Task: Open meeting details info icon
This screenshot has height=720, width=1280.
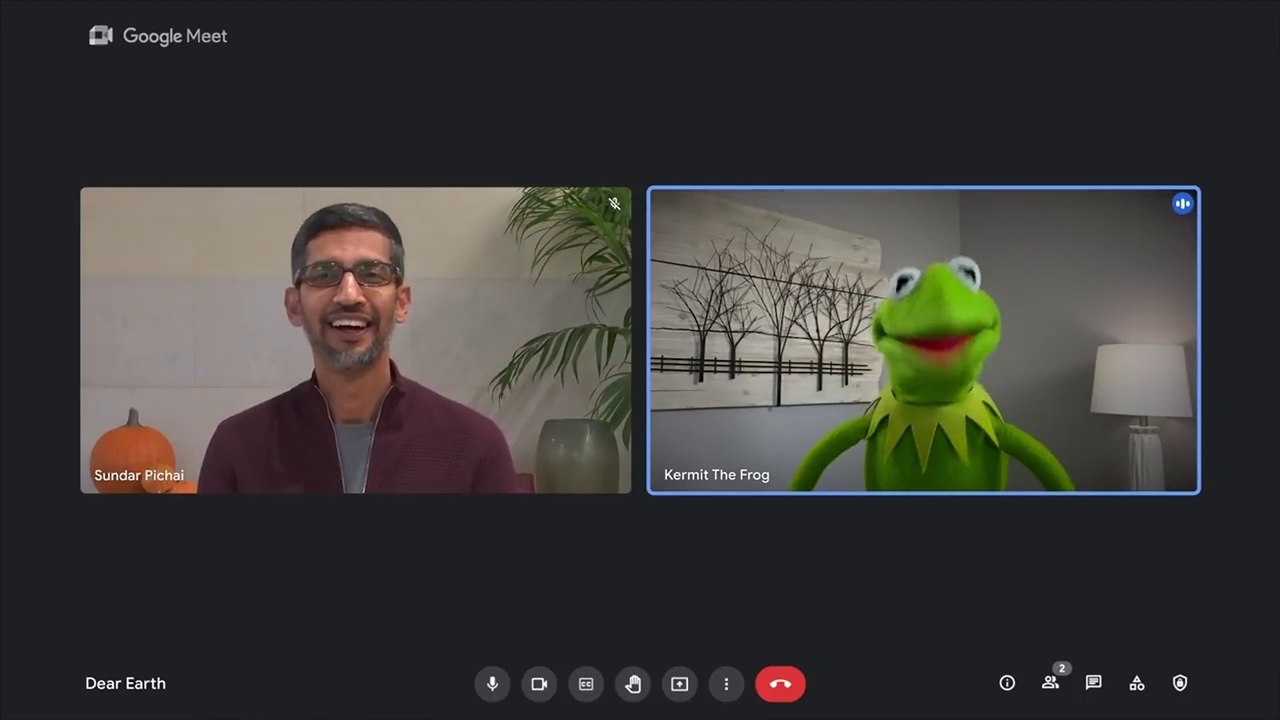Action: pyautogui.click(x=1007, y=683)
